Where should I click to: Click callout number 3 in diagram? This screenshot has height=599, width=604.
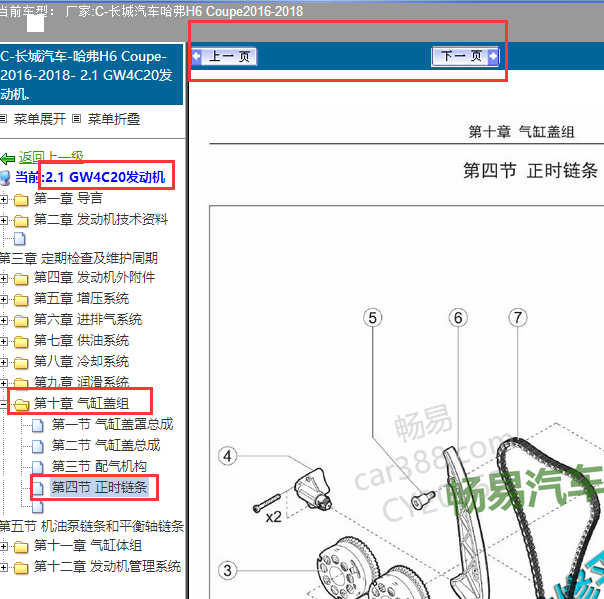click(x=227, y=570)
